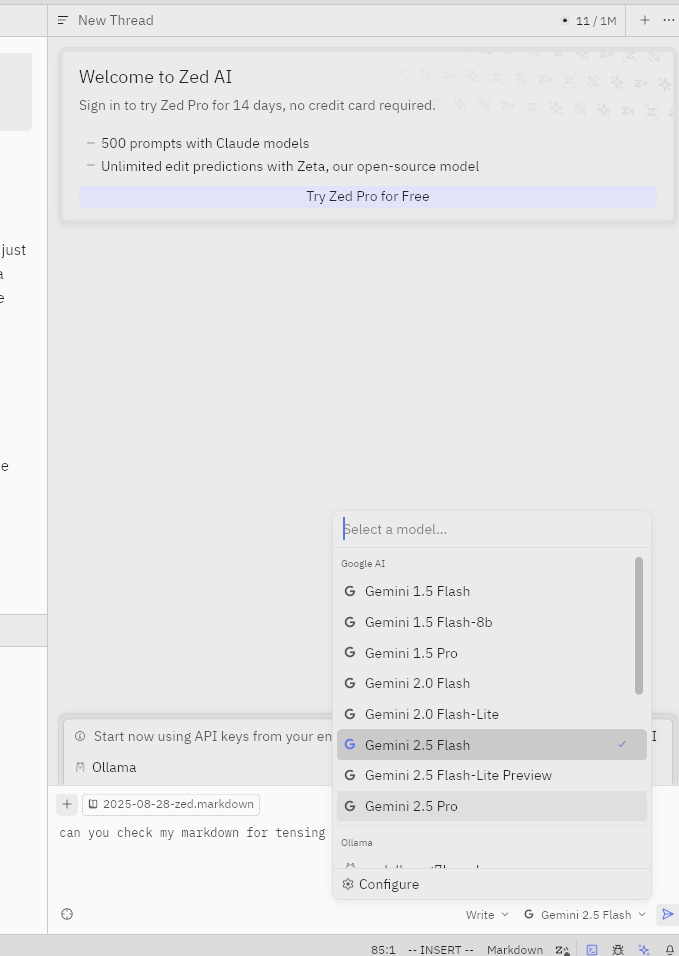Screen dimensions: 679x956
Task: Open the Zed edit prediction icon
Action: (562, 950)
